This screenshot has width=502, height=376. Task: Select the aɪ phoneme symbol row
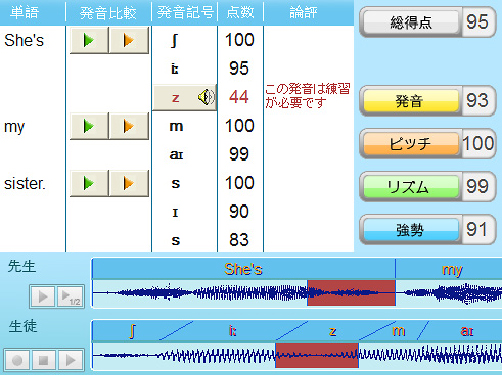[x=176, y=154]
